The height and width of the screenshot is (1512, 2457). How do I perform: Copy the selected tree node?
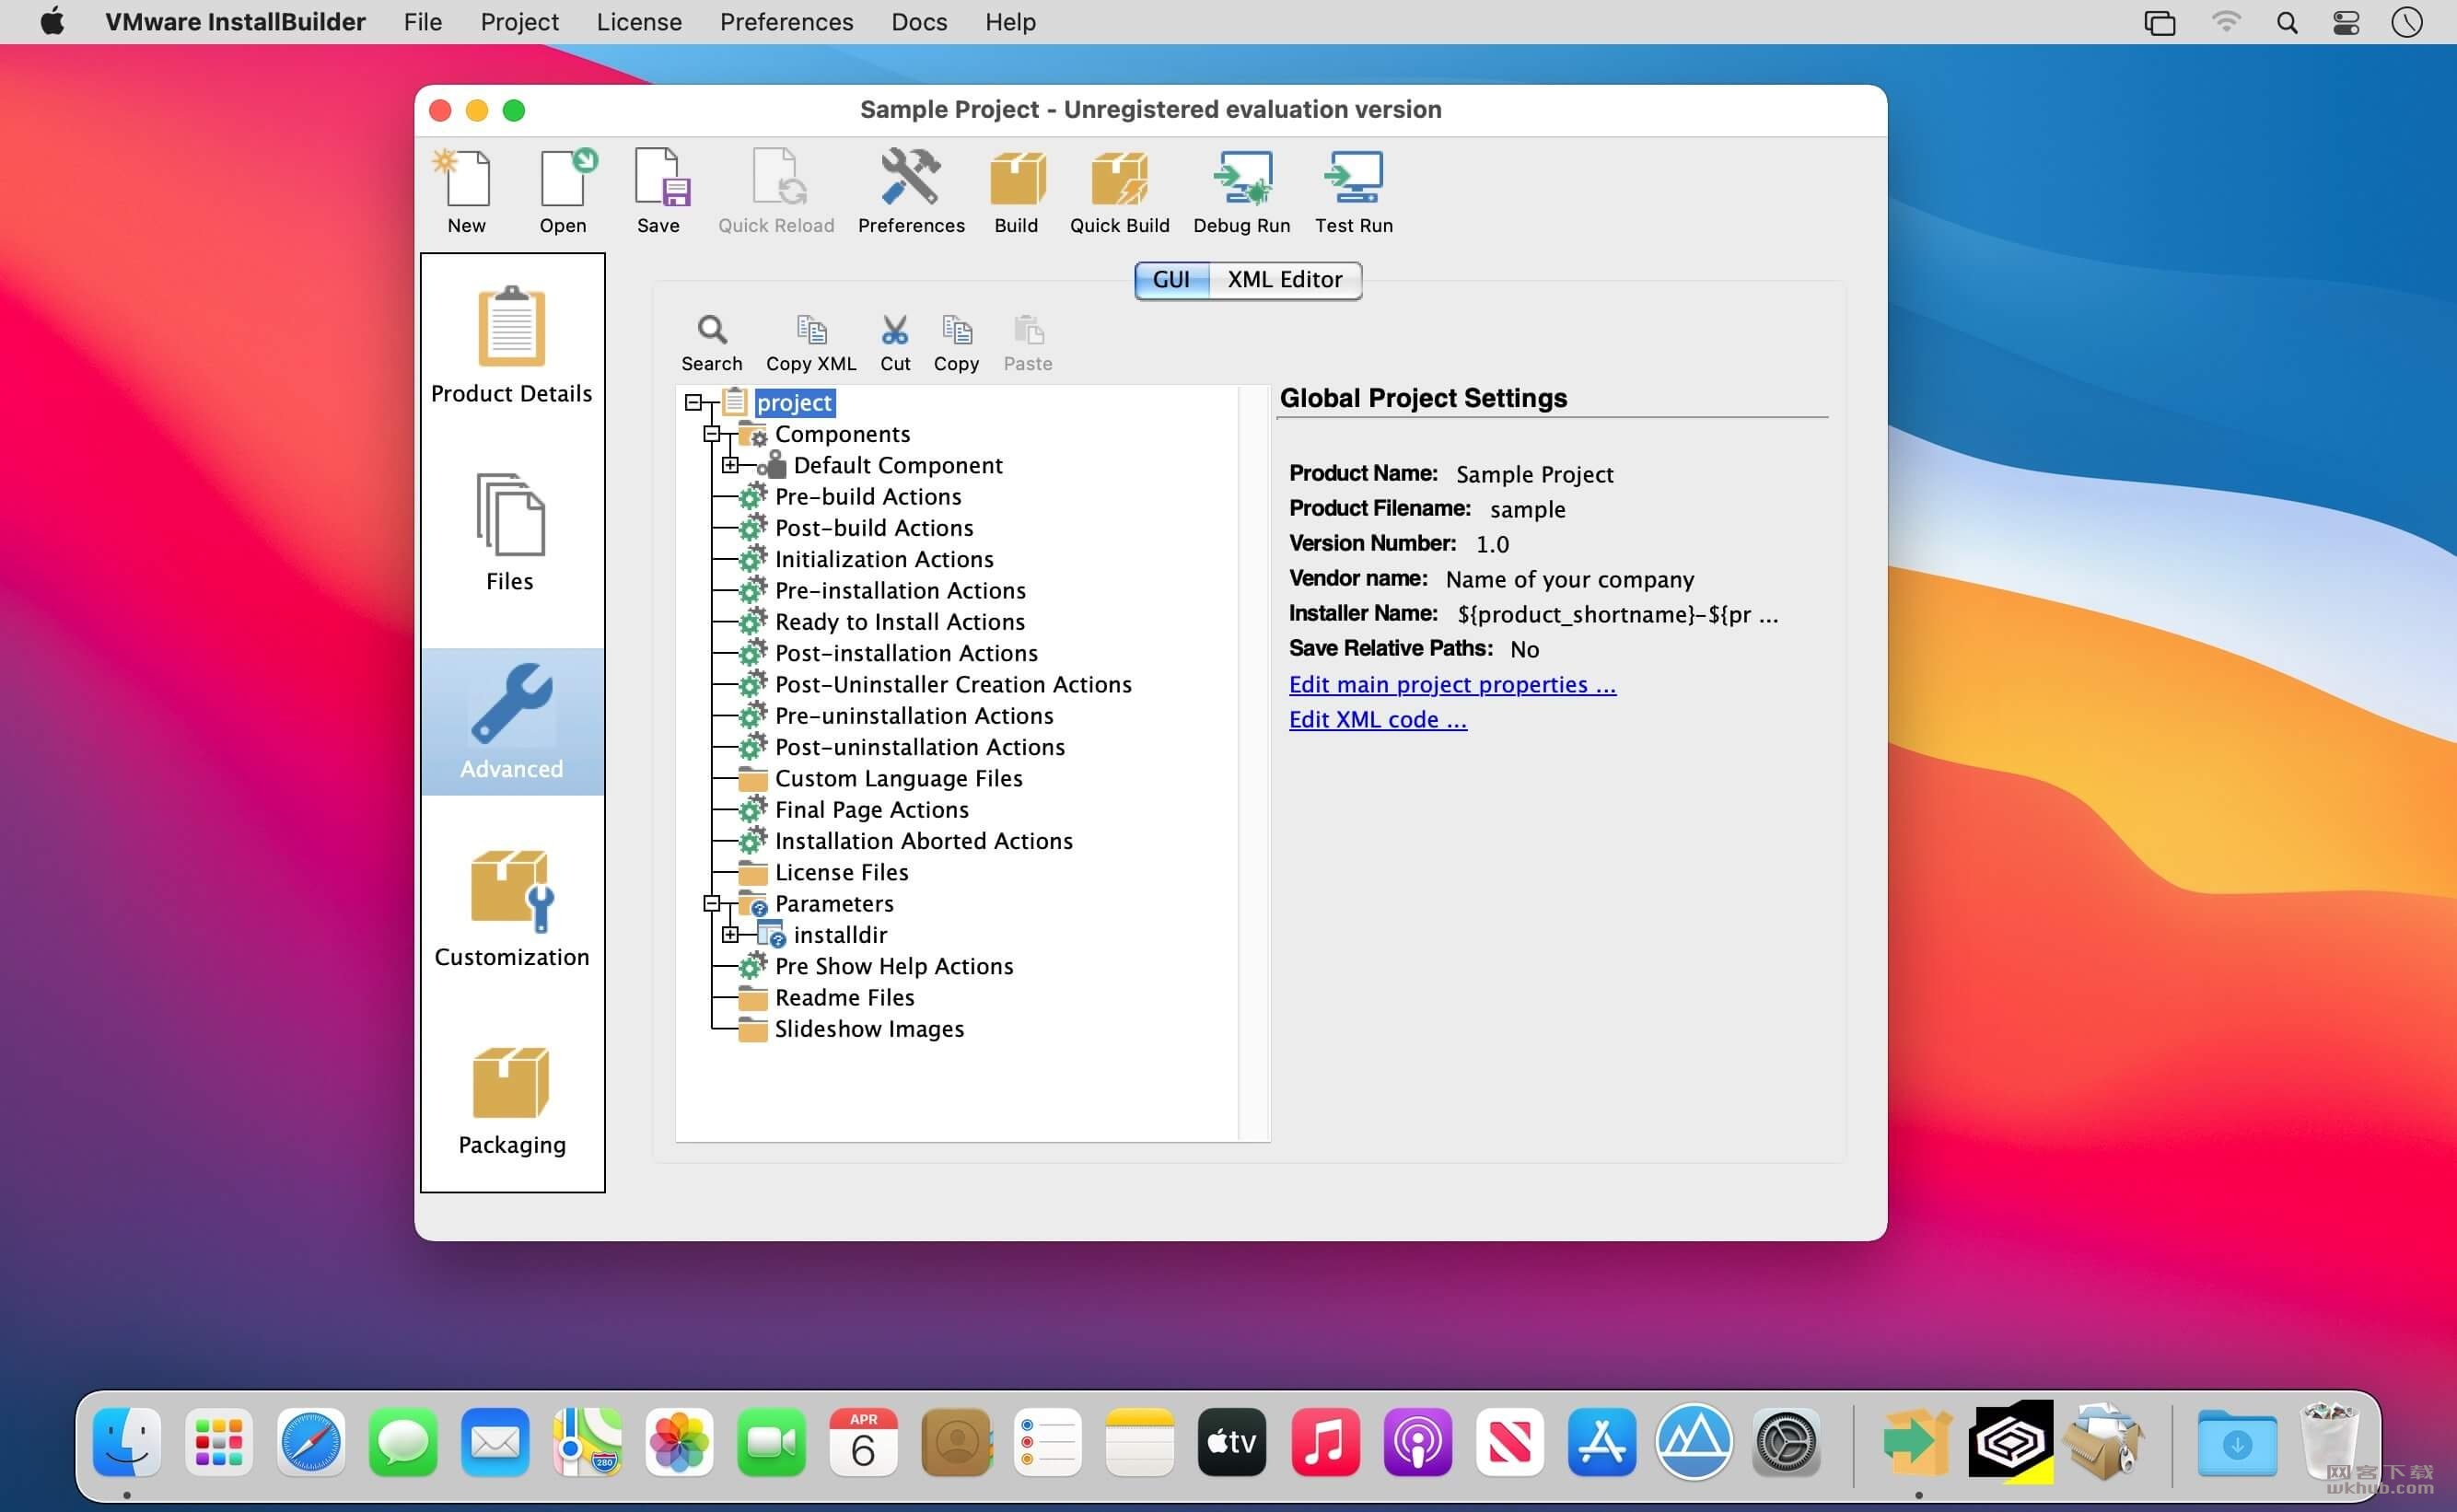[x=956, y=344]
